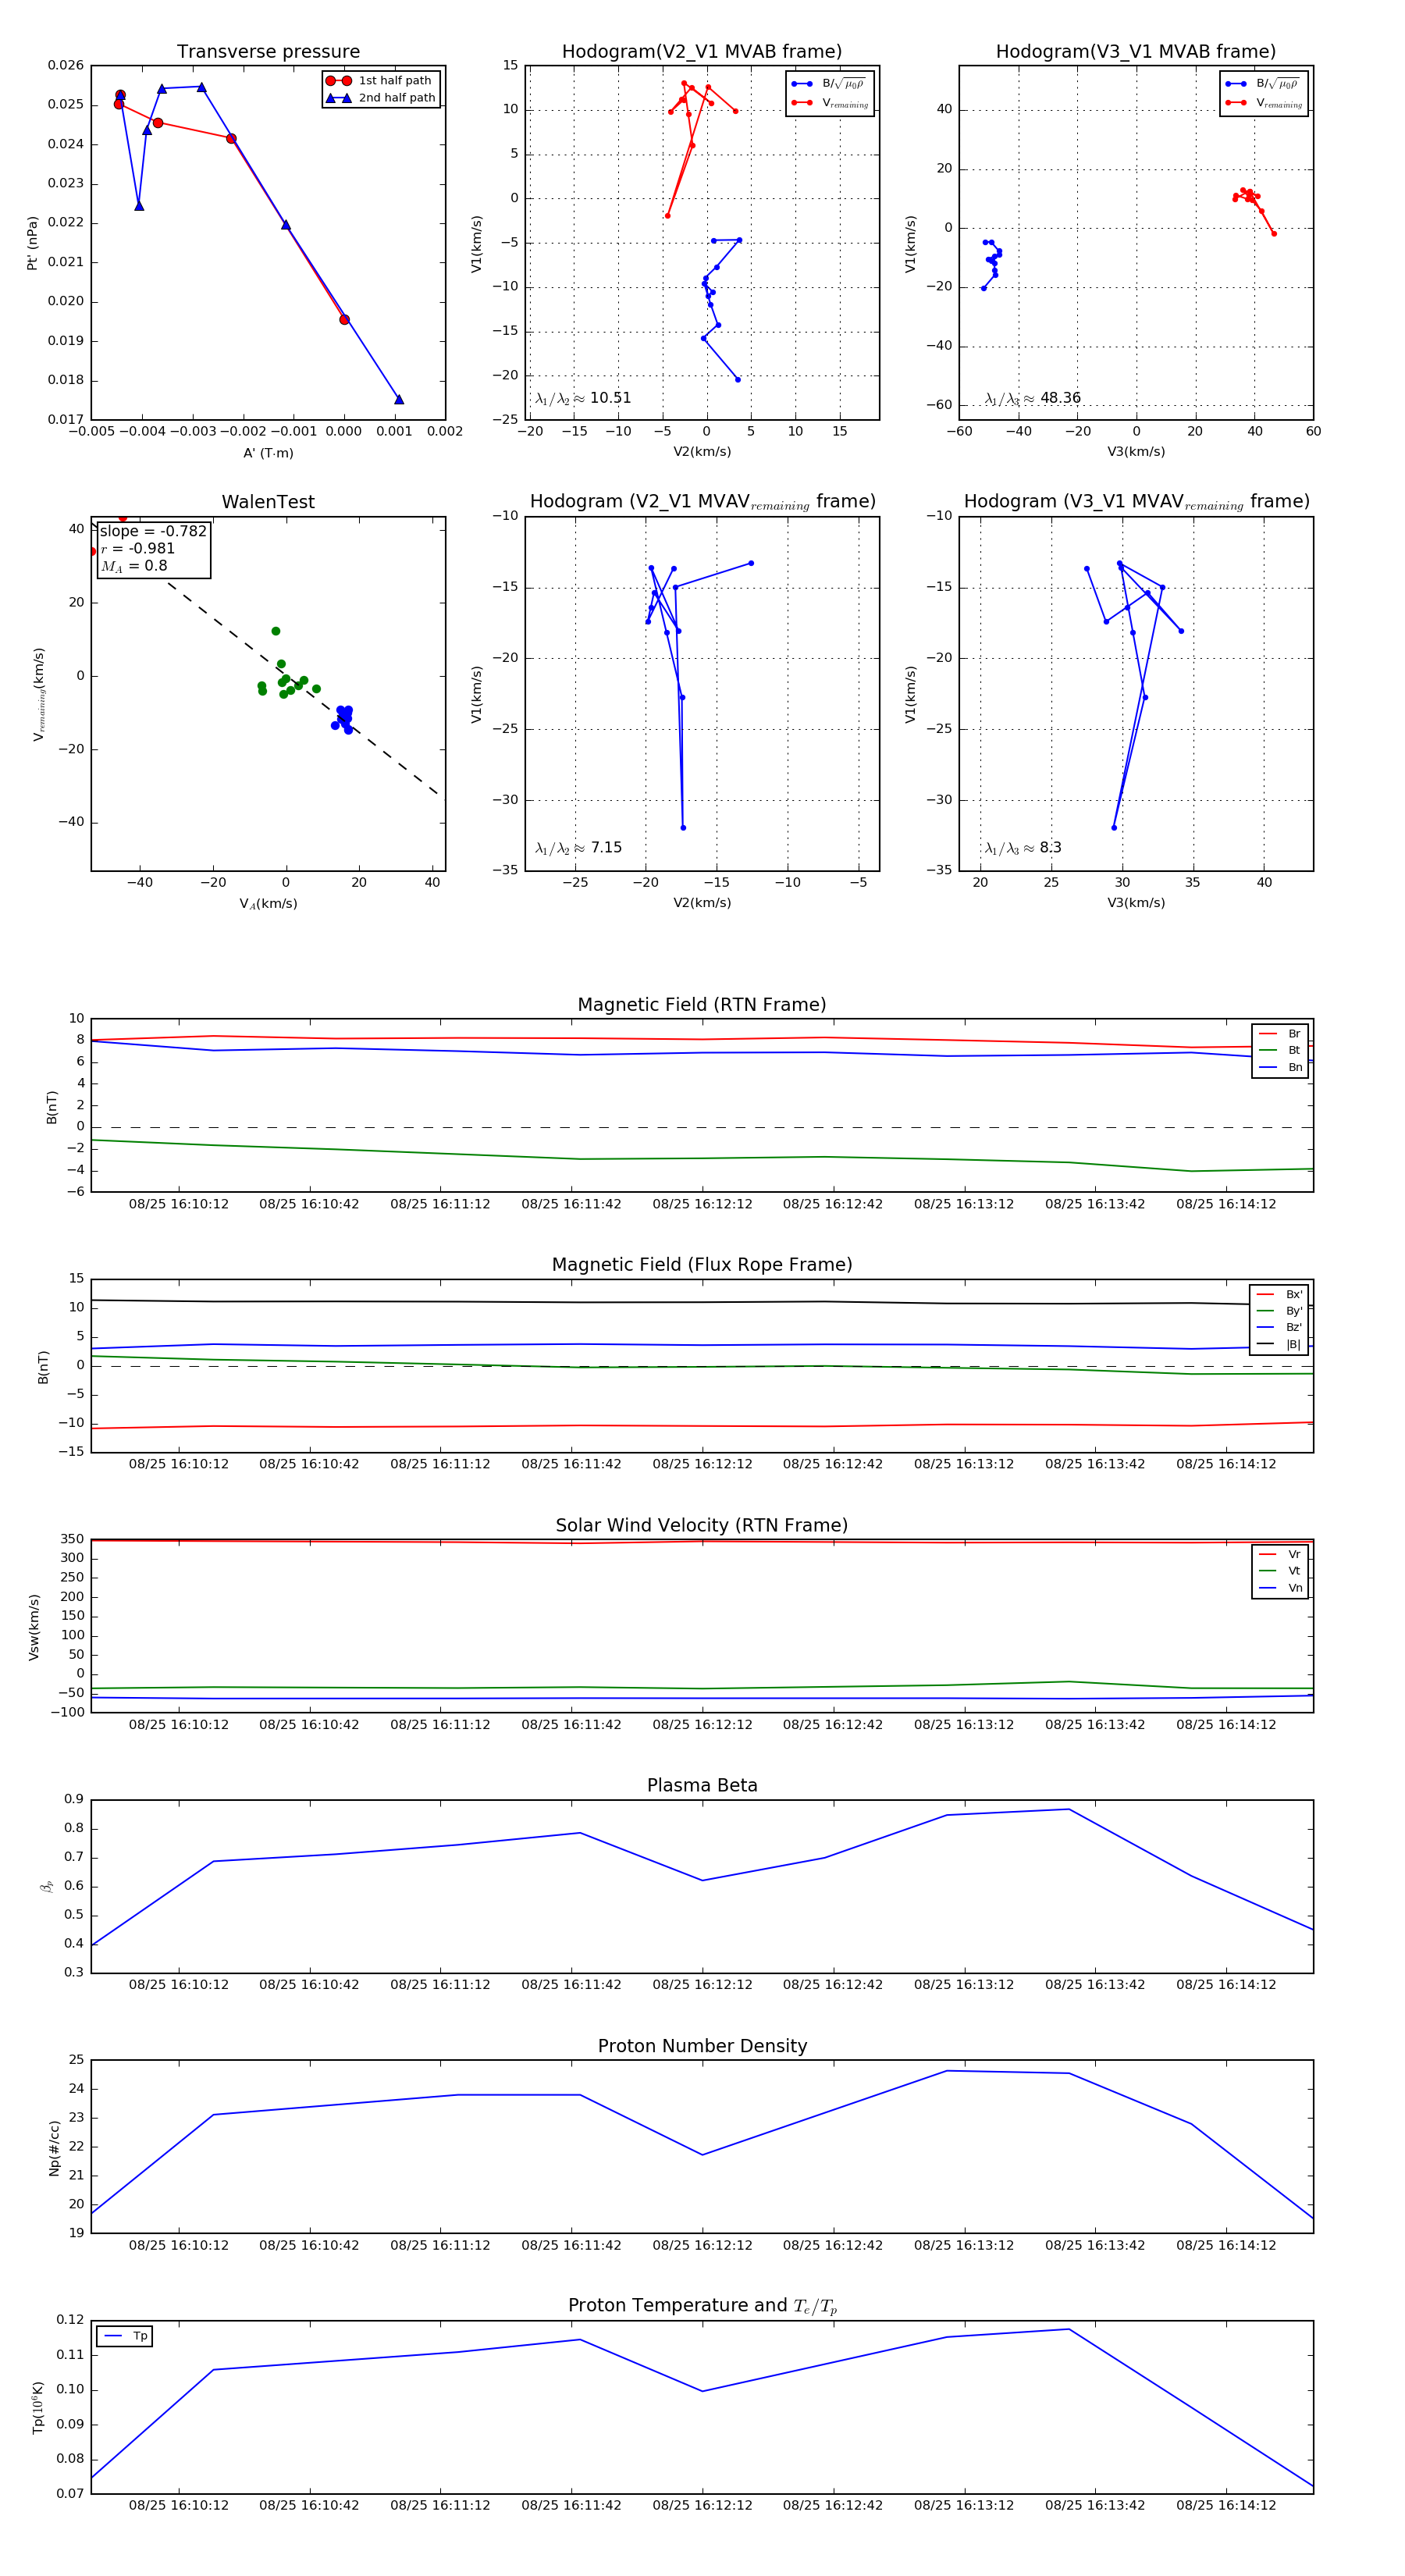Click the 'Vn' legend entry
The width and height of the screenshot is (1405, 2576).
tap(1280, 1588)
